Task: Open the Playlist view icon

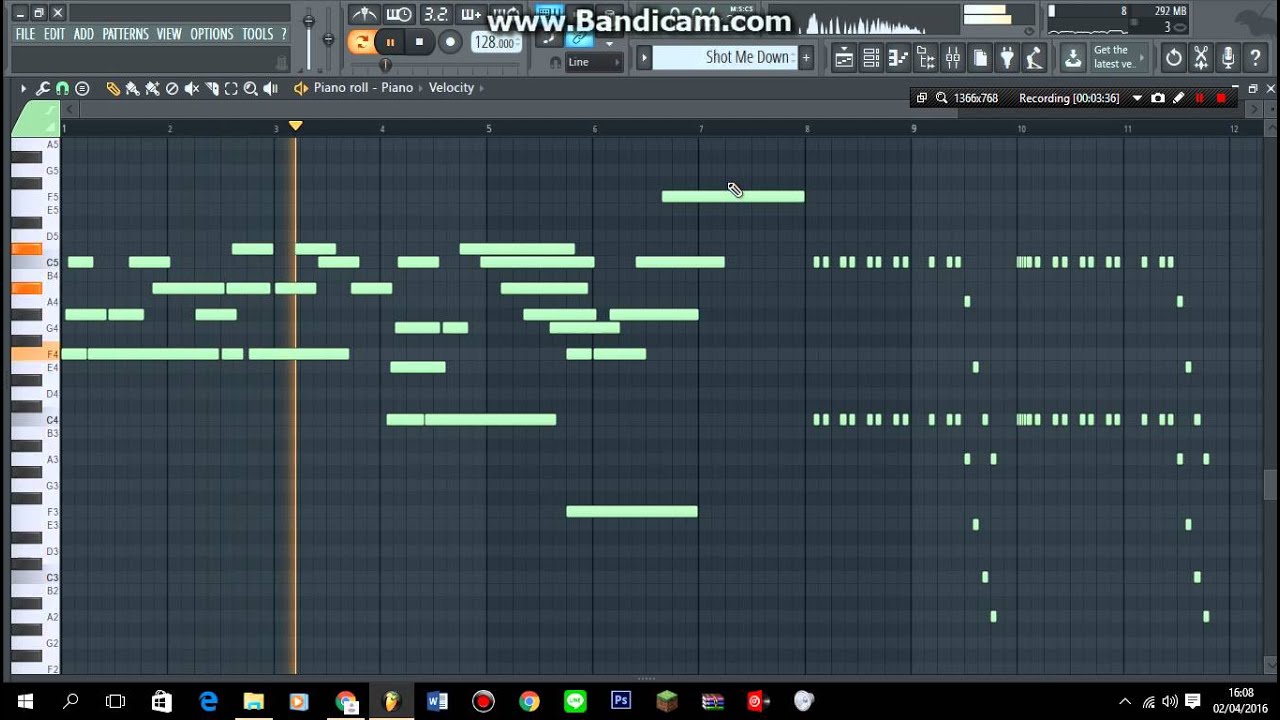Action: pos(844,58)
